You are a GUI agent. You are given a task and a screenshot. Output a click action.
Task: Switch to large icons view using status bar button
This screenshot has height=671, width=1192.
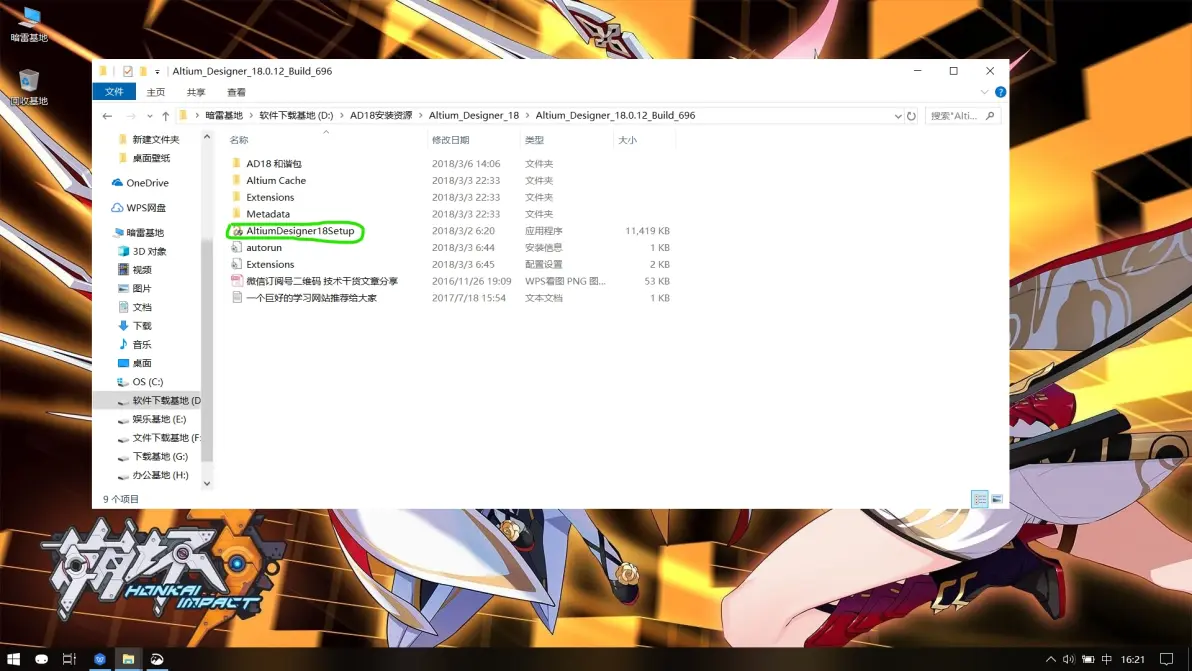pyautogui.click(x=997, y=499)
